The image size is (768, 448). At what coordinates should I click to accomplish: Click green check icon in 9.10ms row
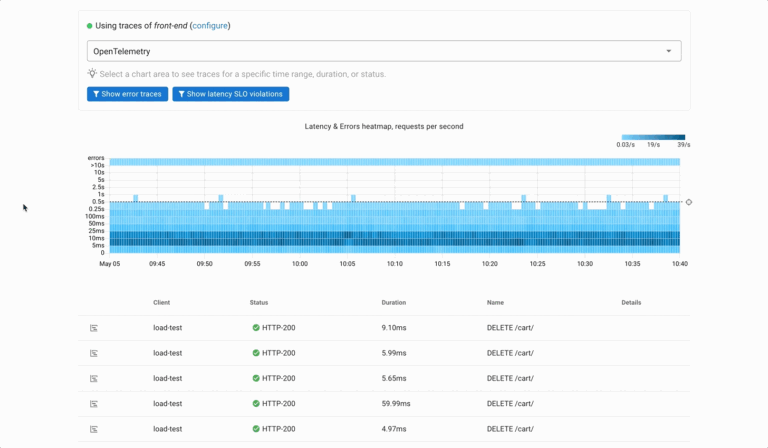click(x=256, y=327)
